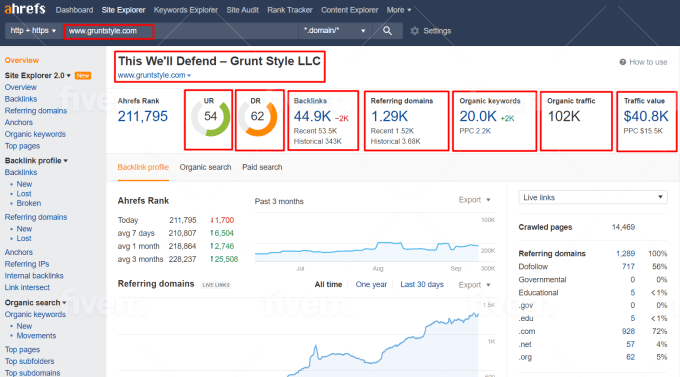Open the 44.9K backlinks count link
680x377 pixels.
pyautogui.click(x=312, y=116)
